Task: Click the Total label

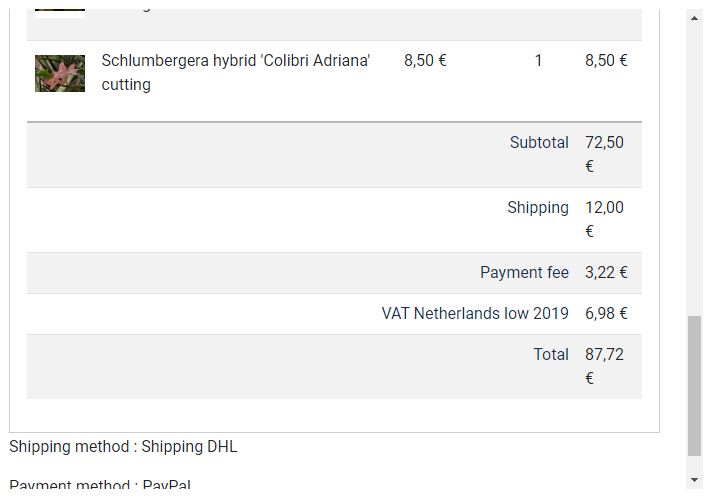Action: [x=551, y=355]
